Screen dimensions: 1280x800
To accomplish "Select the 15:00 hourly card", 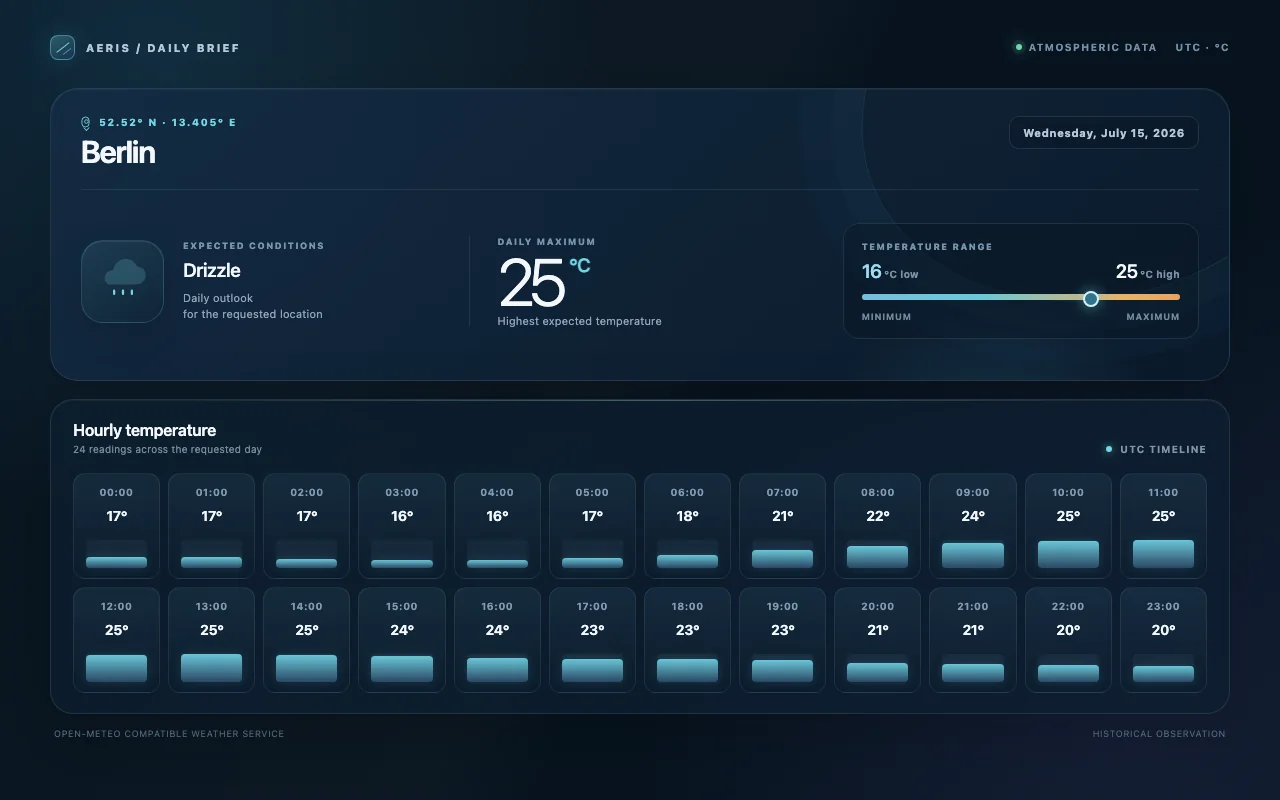I will pos(402,640).
